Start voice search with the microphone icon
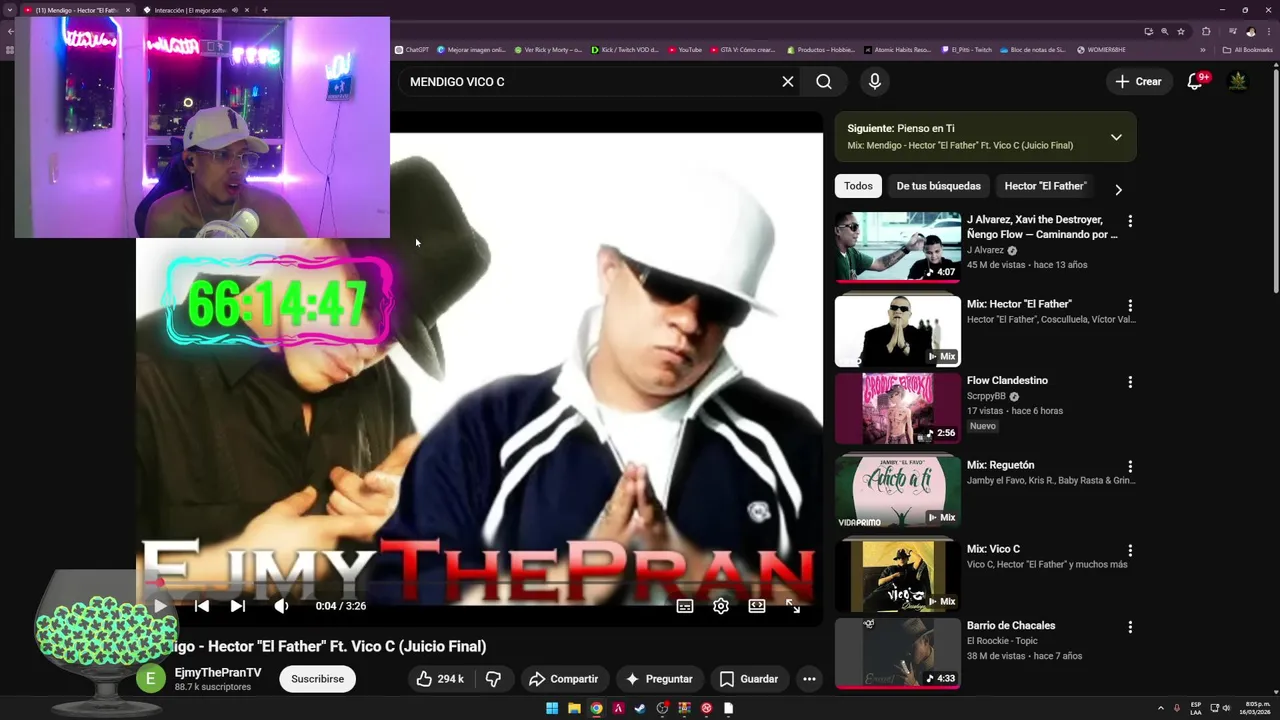The height and width of the screenshot is (720, 1280). tap(875, 82)
